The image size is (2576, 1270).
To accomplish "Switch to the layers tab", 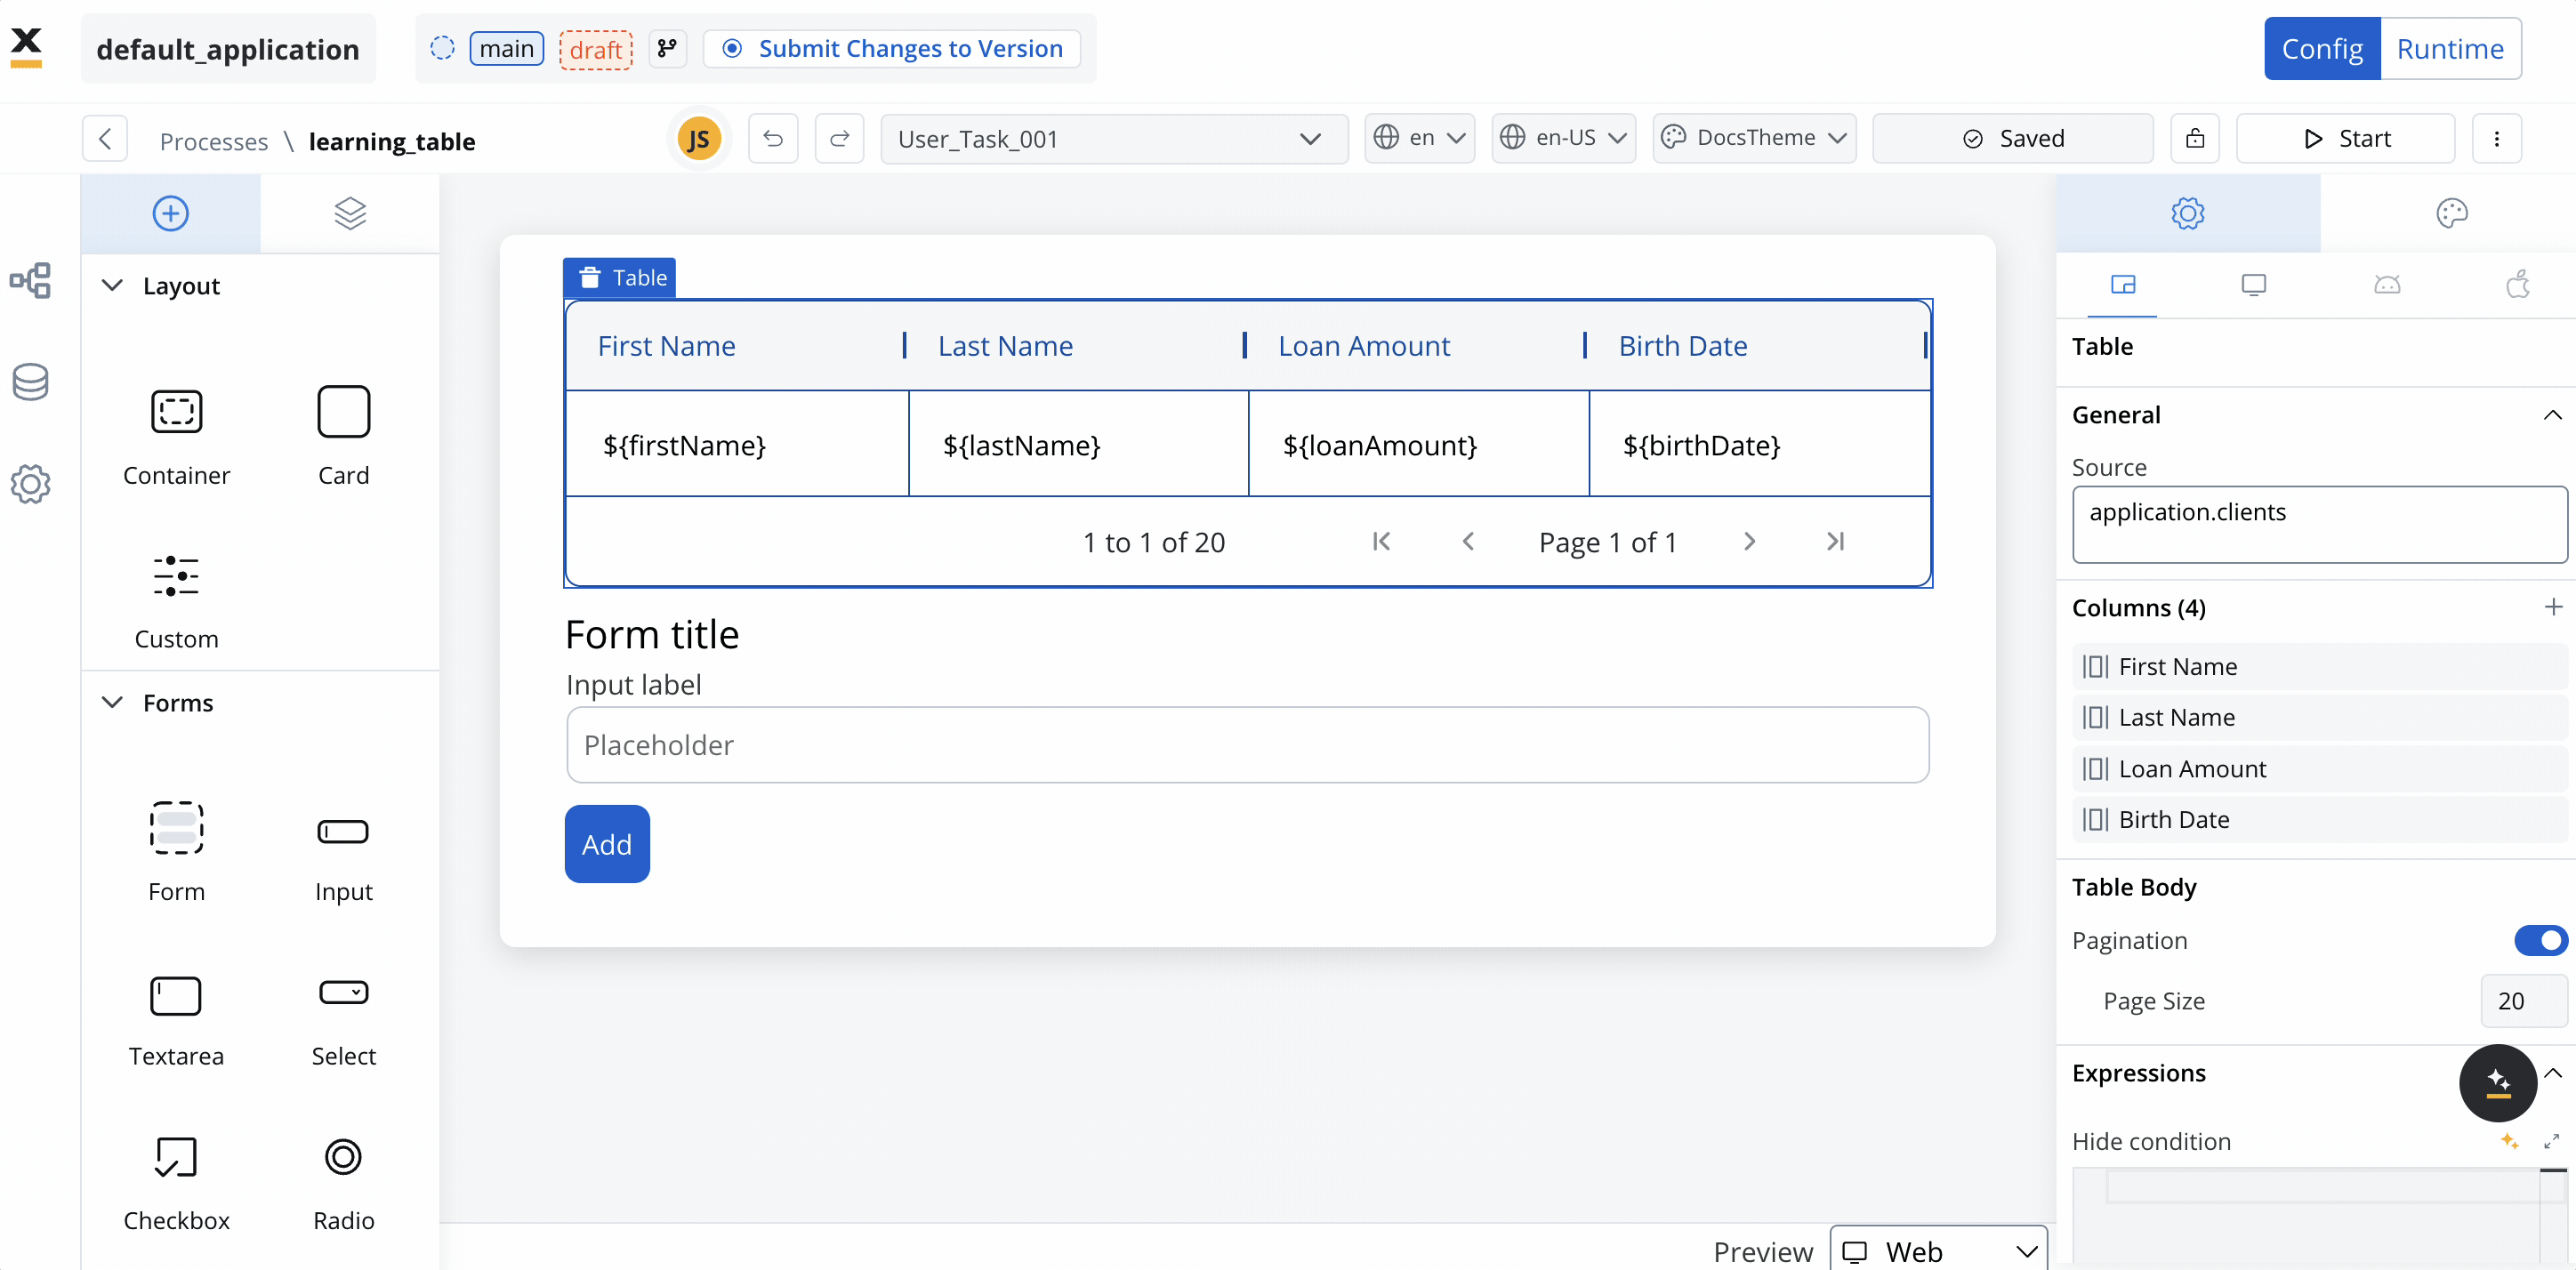I will [x=350, y=213].
